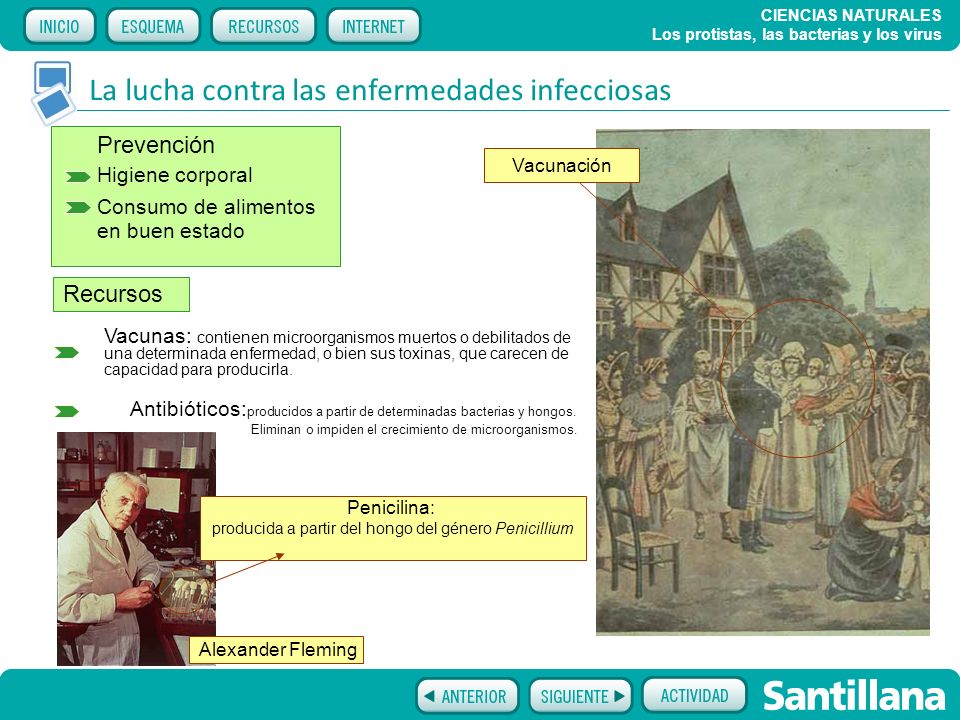The image size is (960, 720).
Task: Click the green arrow bullet beside Higiene corporal
Action: 78,177
